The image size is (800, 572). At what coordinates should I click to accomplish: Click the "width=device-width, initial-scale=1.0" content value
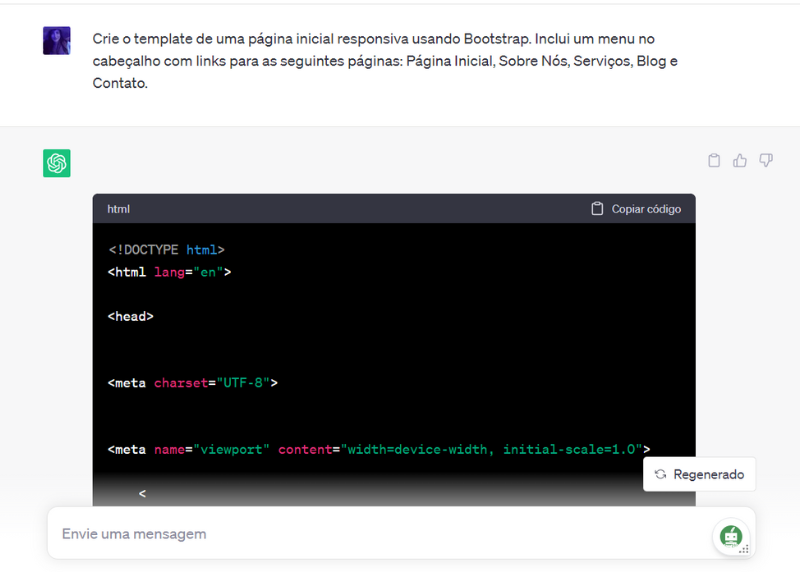(x=493, y=449)
